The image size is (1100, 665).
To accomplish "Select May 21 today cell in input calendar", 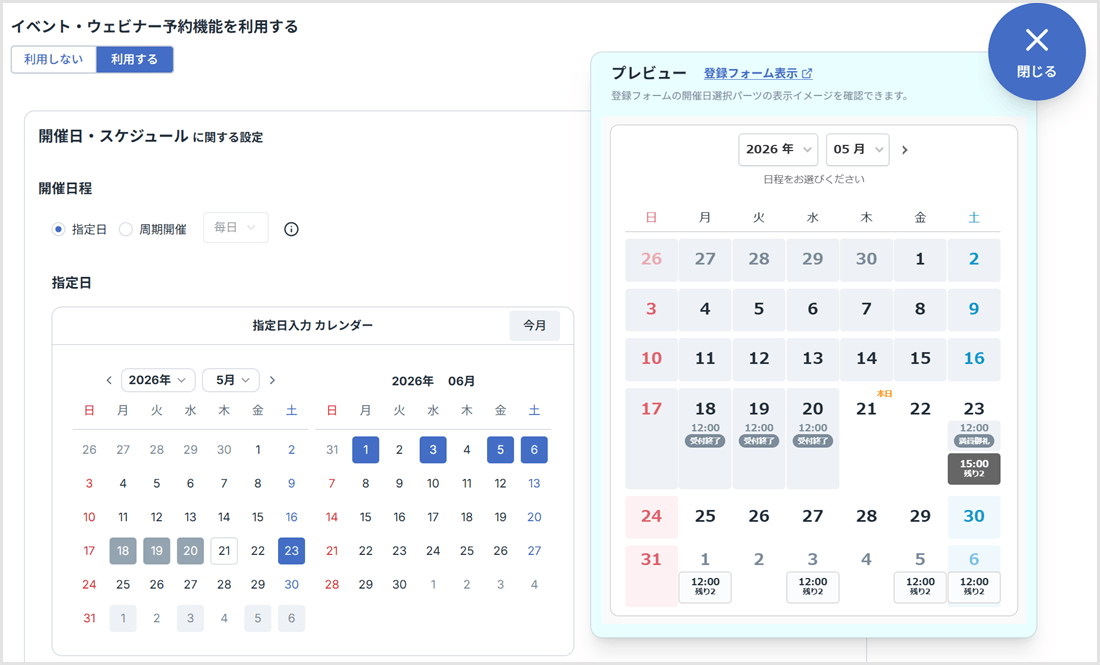I will click(x=224, y=551).
